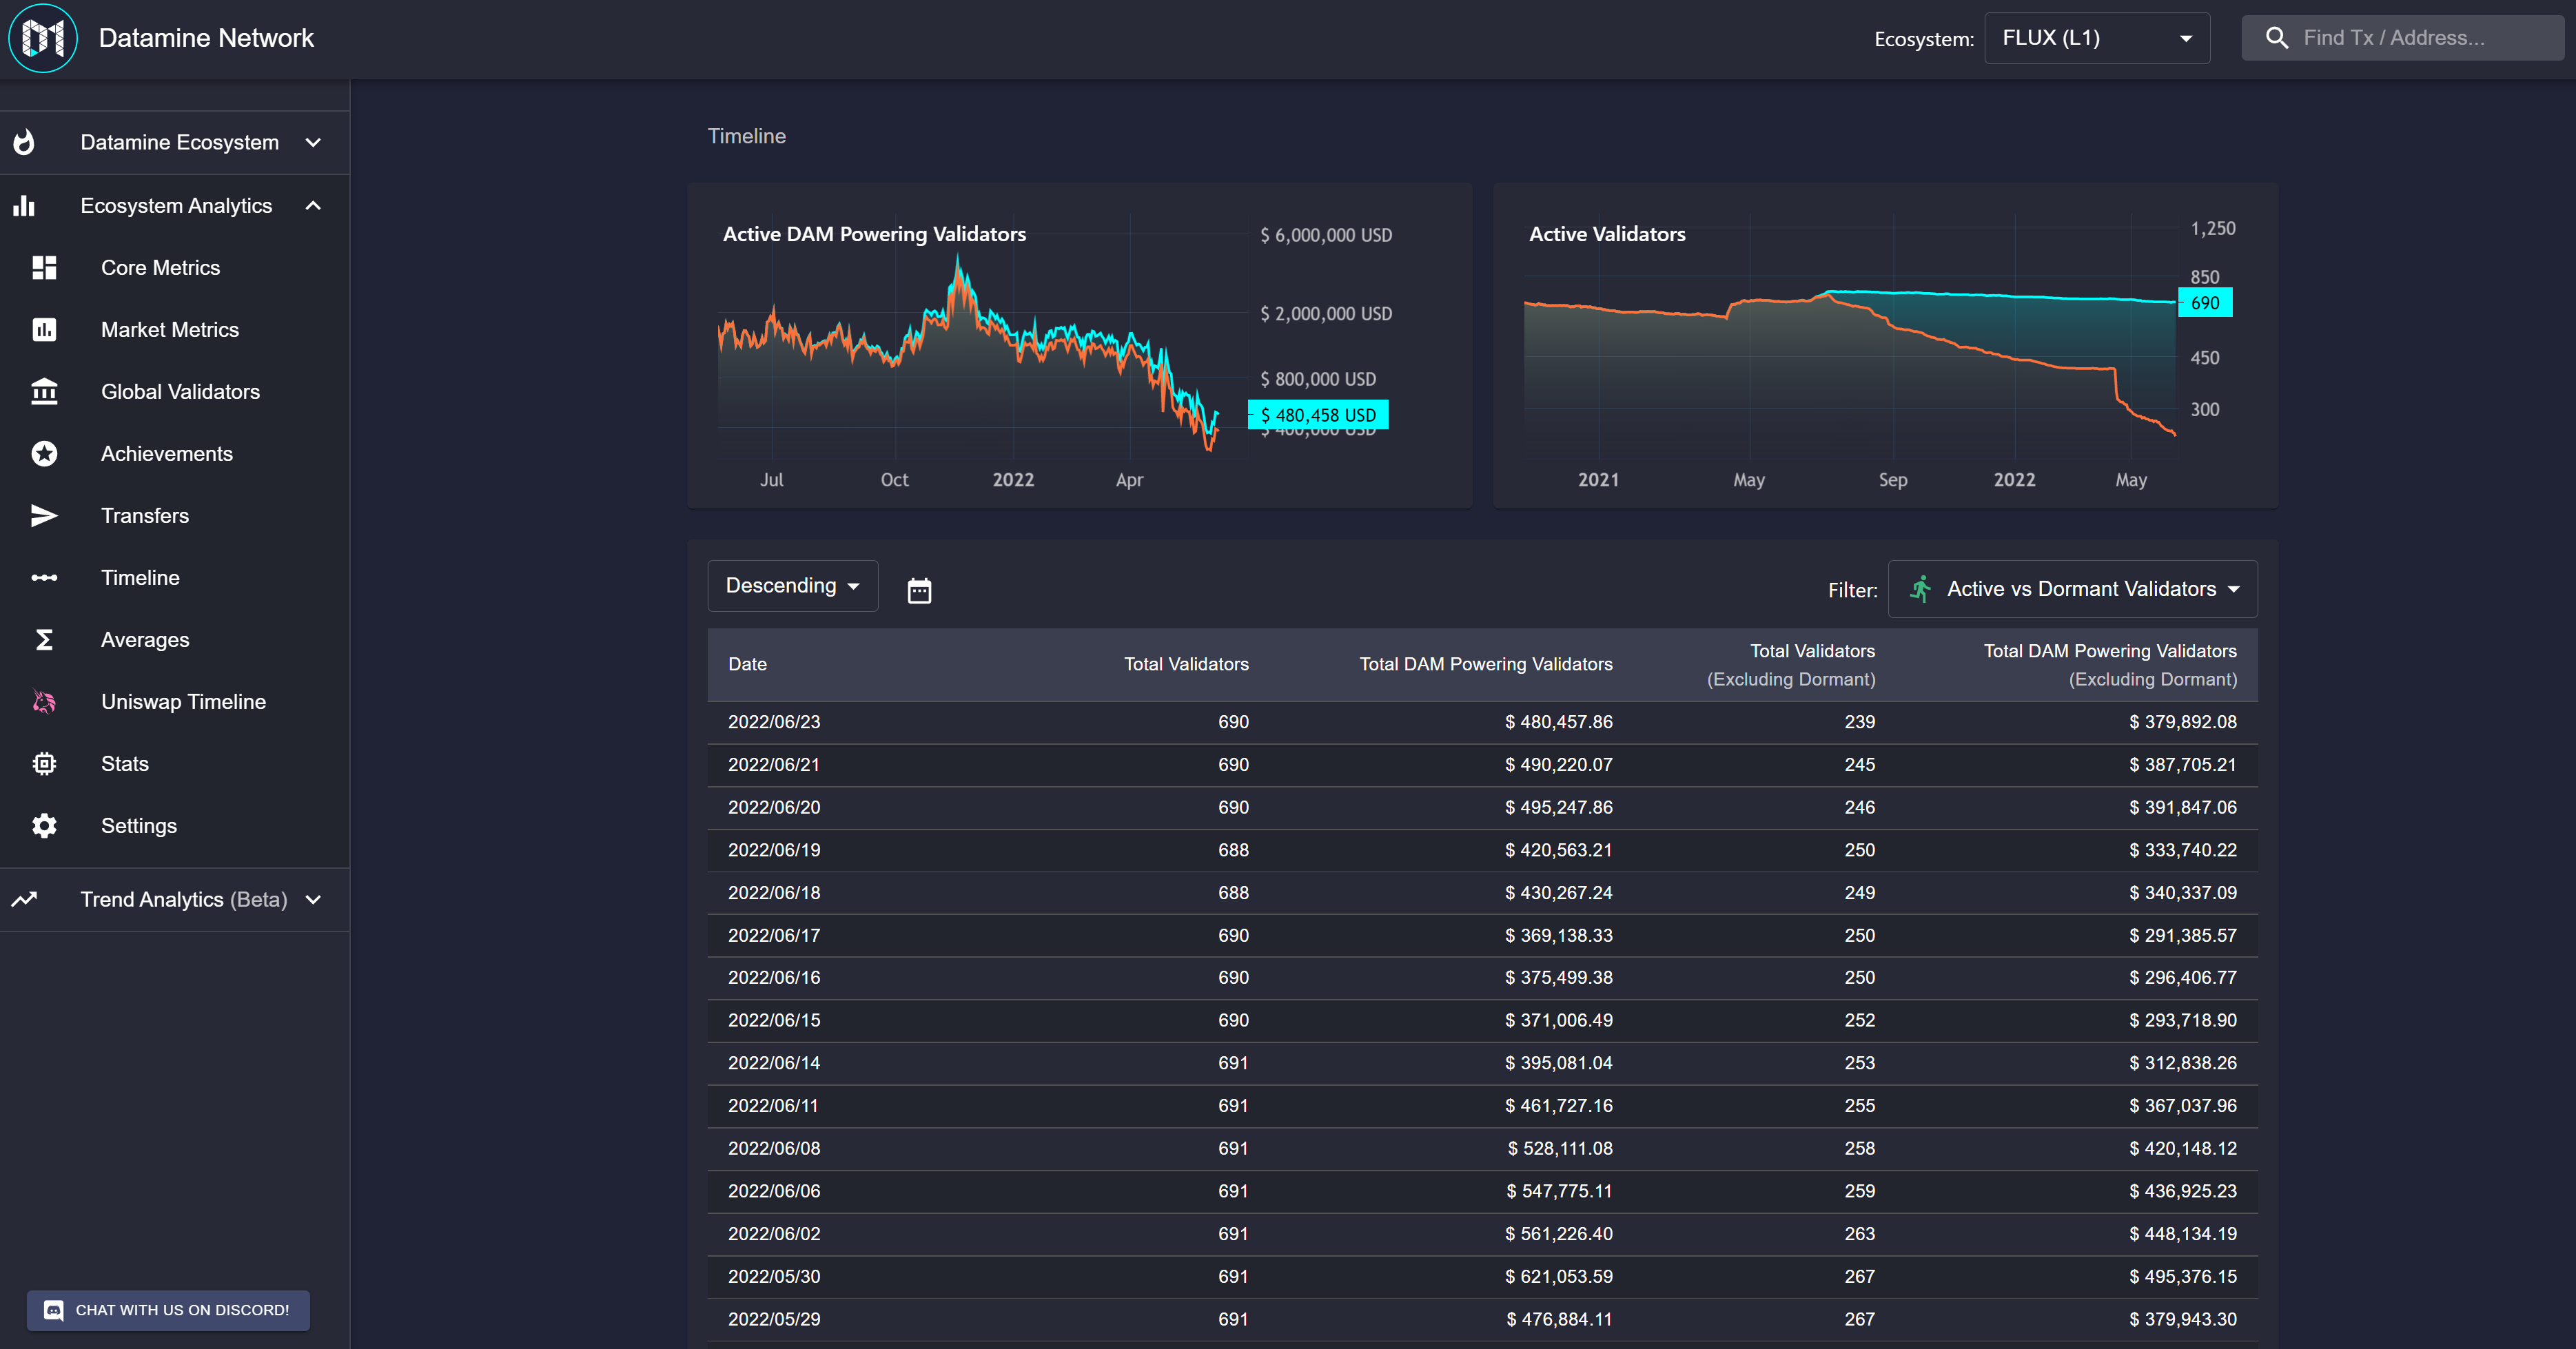Click the date cell 2022/05/30
This screenshot has width=2576, height=1349.
pos(774,1277)
